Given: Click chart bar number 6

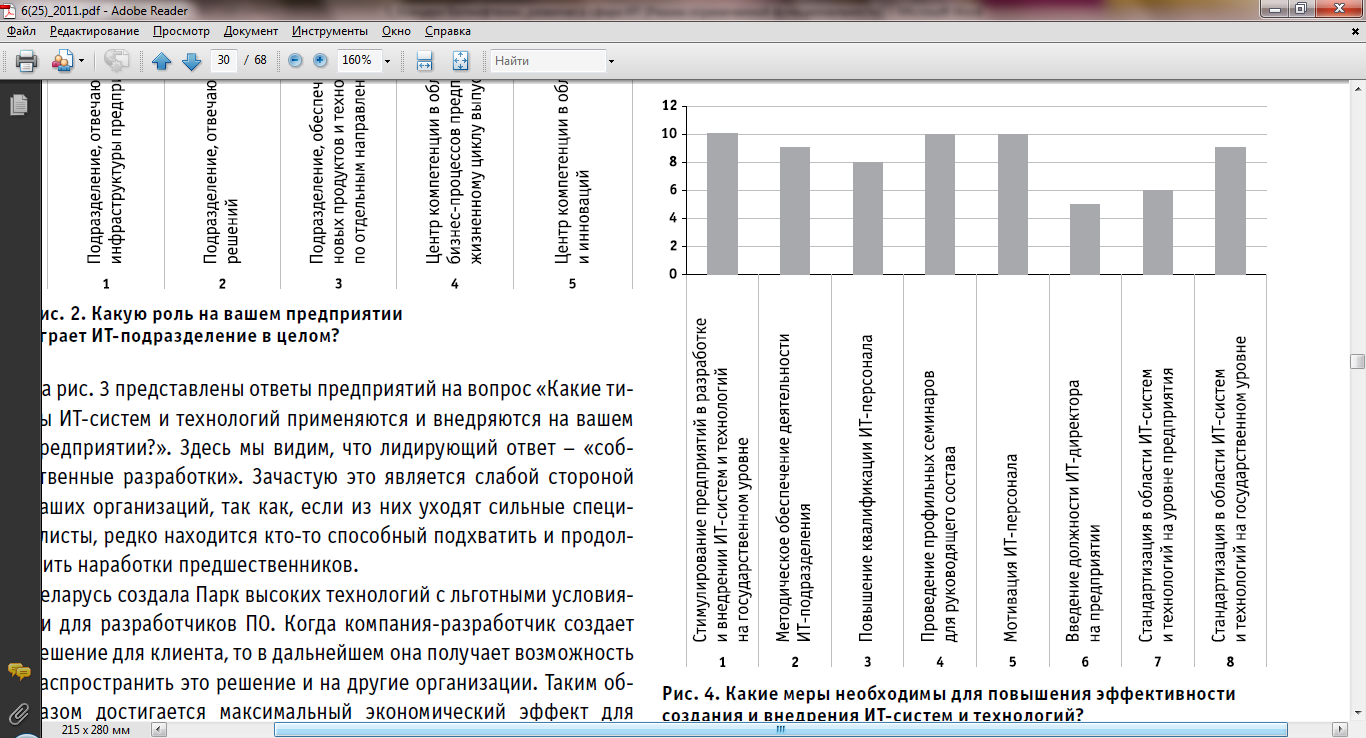Looking at the screenshot, I should click(x=1085, y=239).
